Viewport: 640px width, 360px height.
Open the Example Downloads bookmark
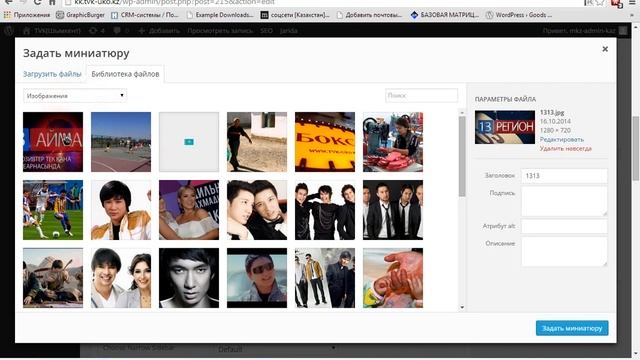(220, 15)
